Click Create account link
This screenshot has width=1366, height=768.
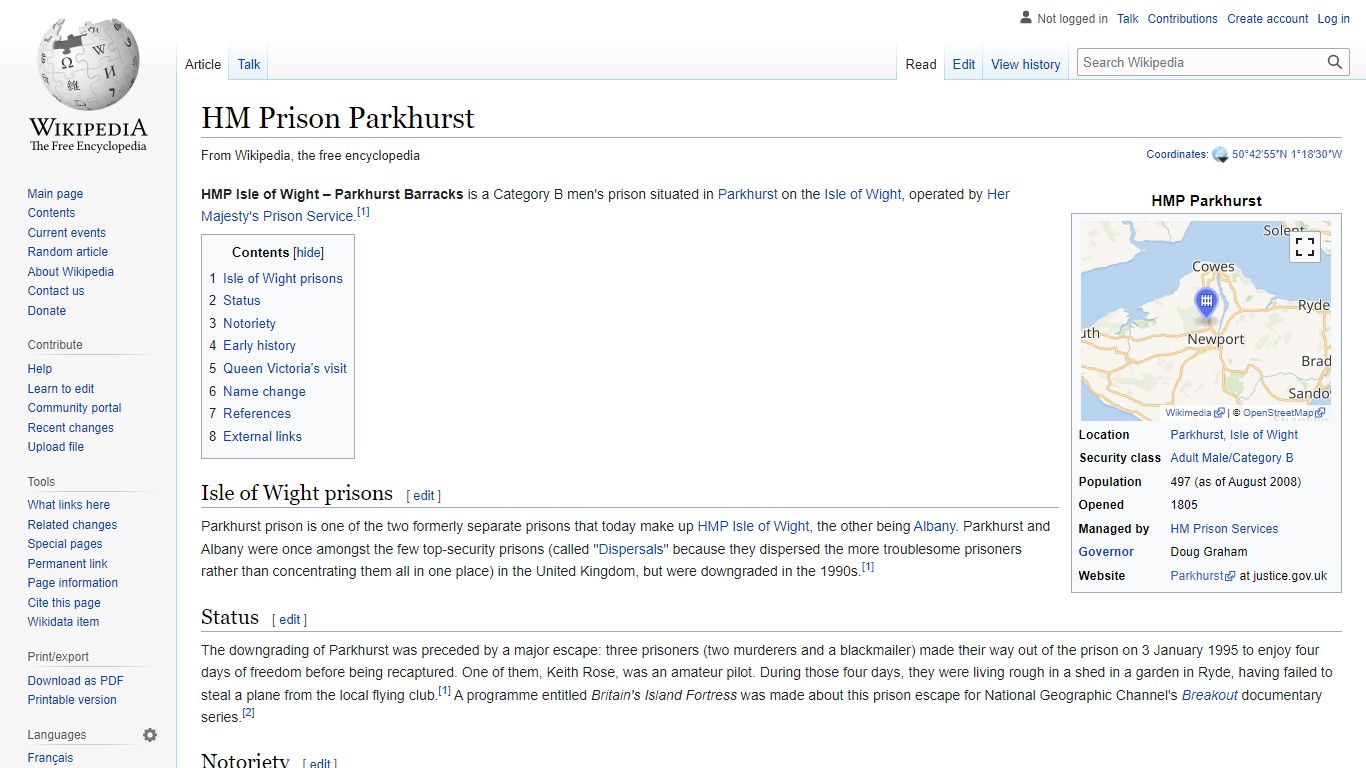click(1268, 19)
